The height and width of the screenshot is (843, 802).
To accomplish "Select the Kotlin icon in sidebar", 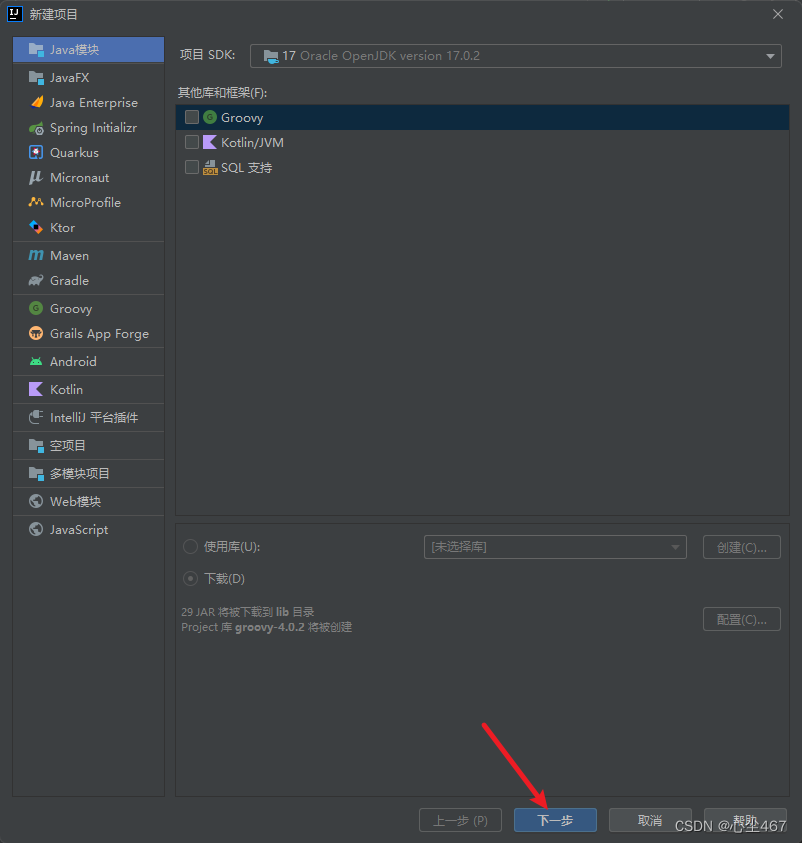I will coord(36,390).
